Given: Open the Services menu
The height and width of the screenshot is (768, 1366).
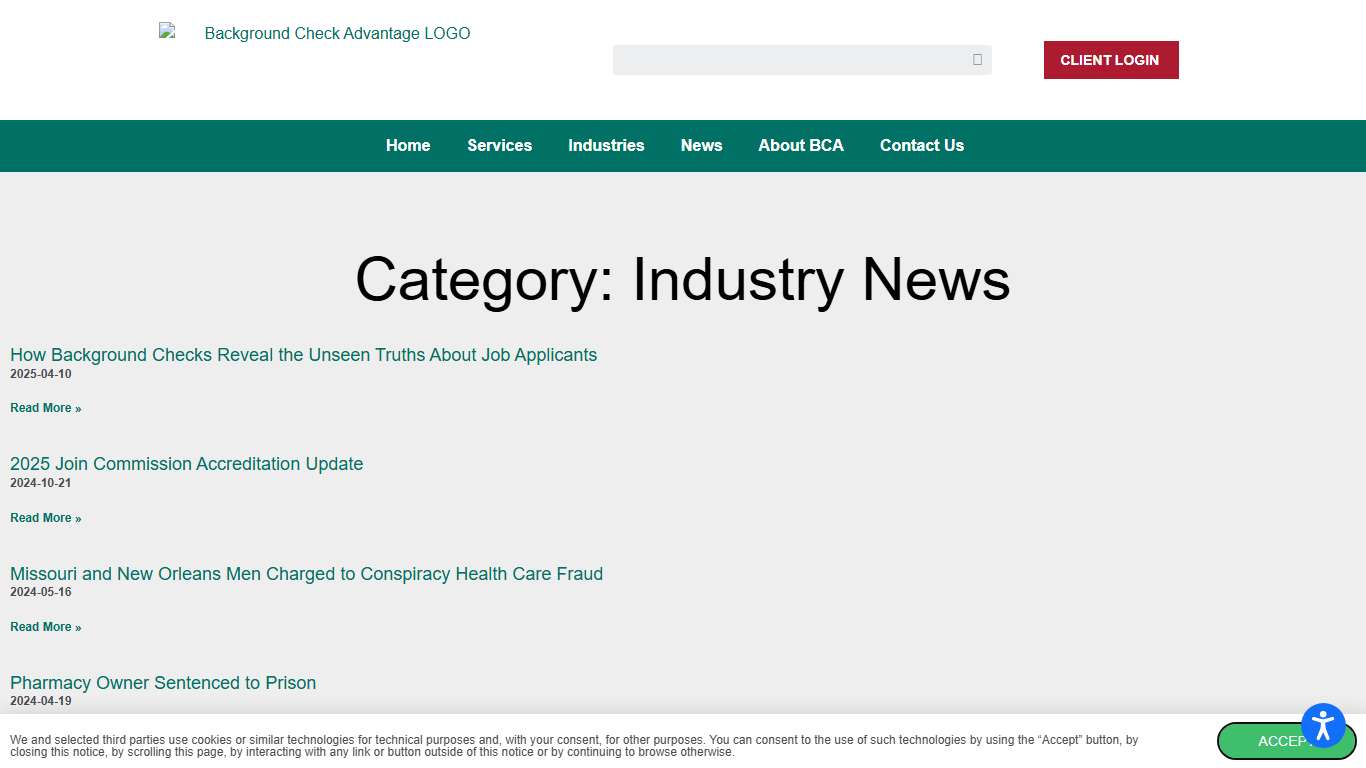Looking at the screenshot, I should pos(499,145).
